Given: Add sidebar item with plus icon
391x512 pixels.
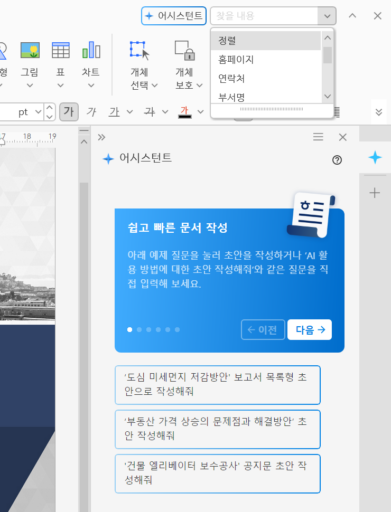Looking at the screenshot, I should tap(375, 193).
